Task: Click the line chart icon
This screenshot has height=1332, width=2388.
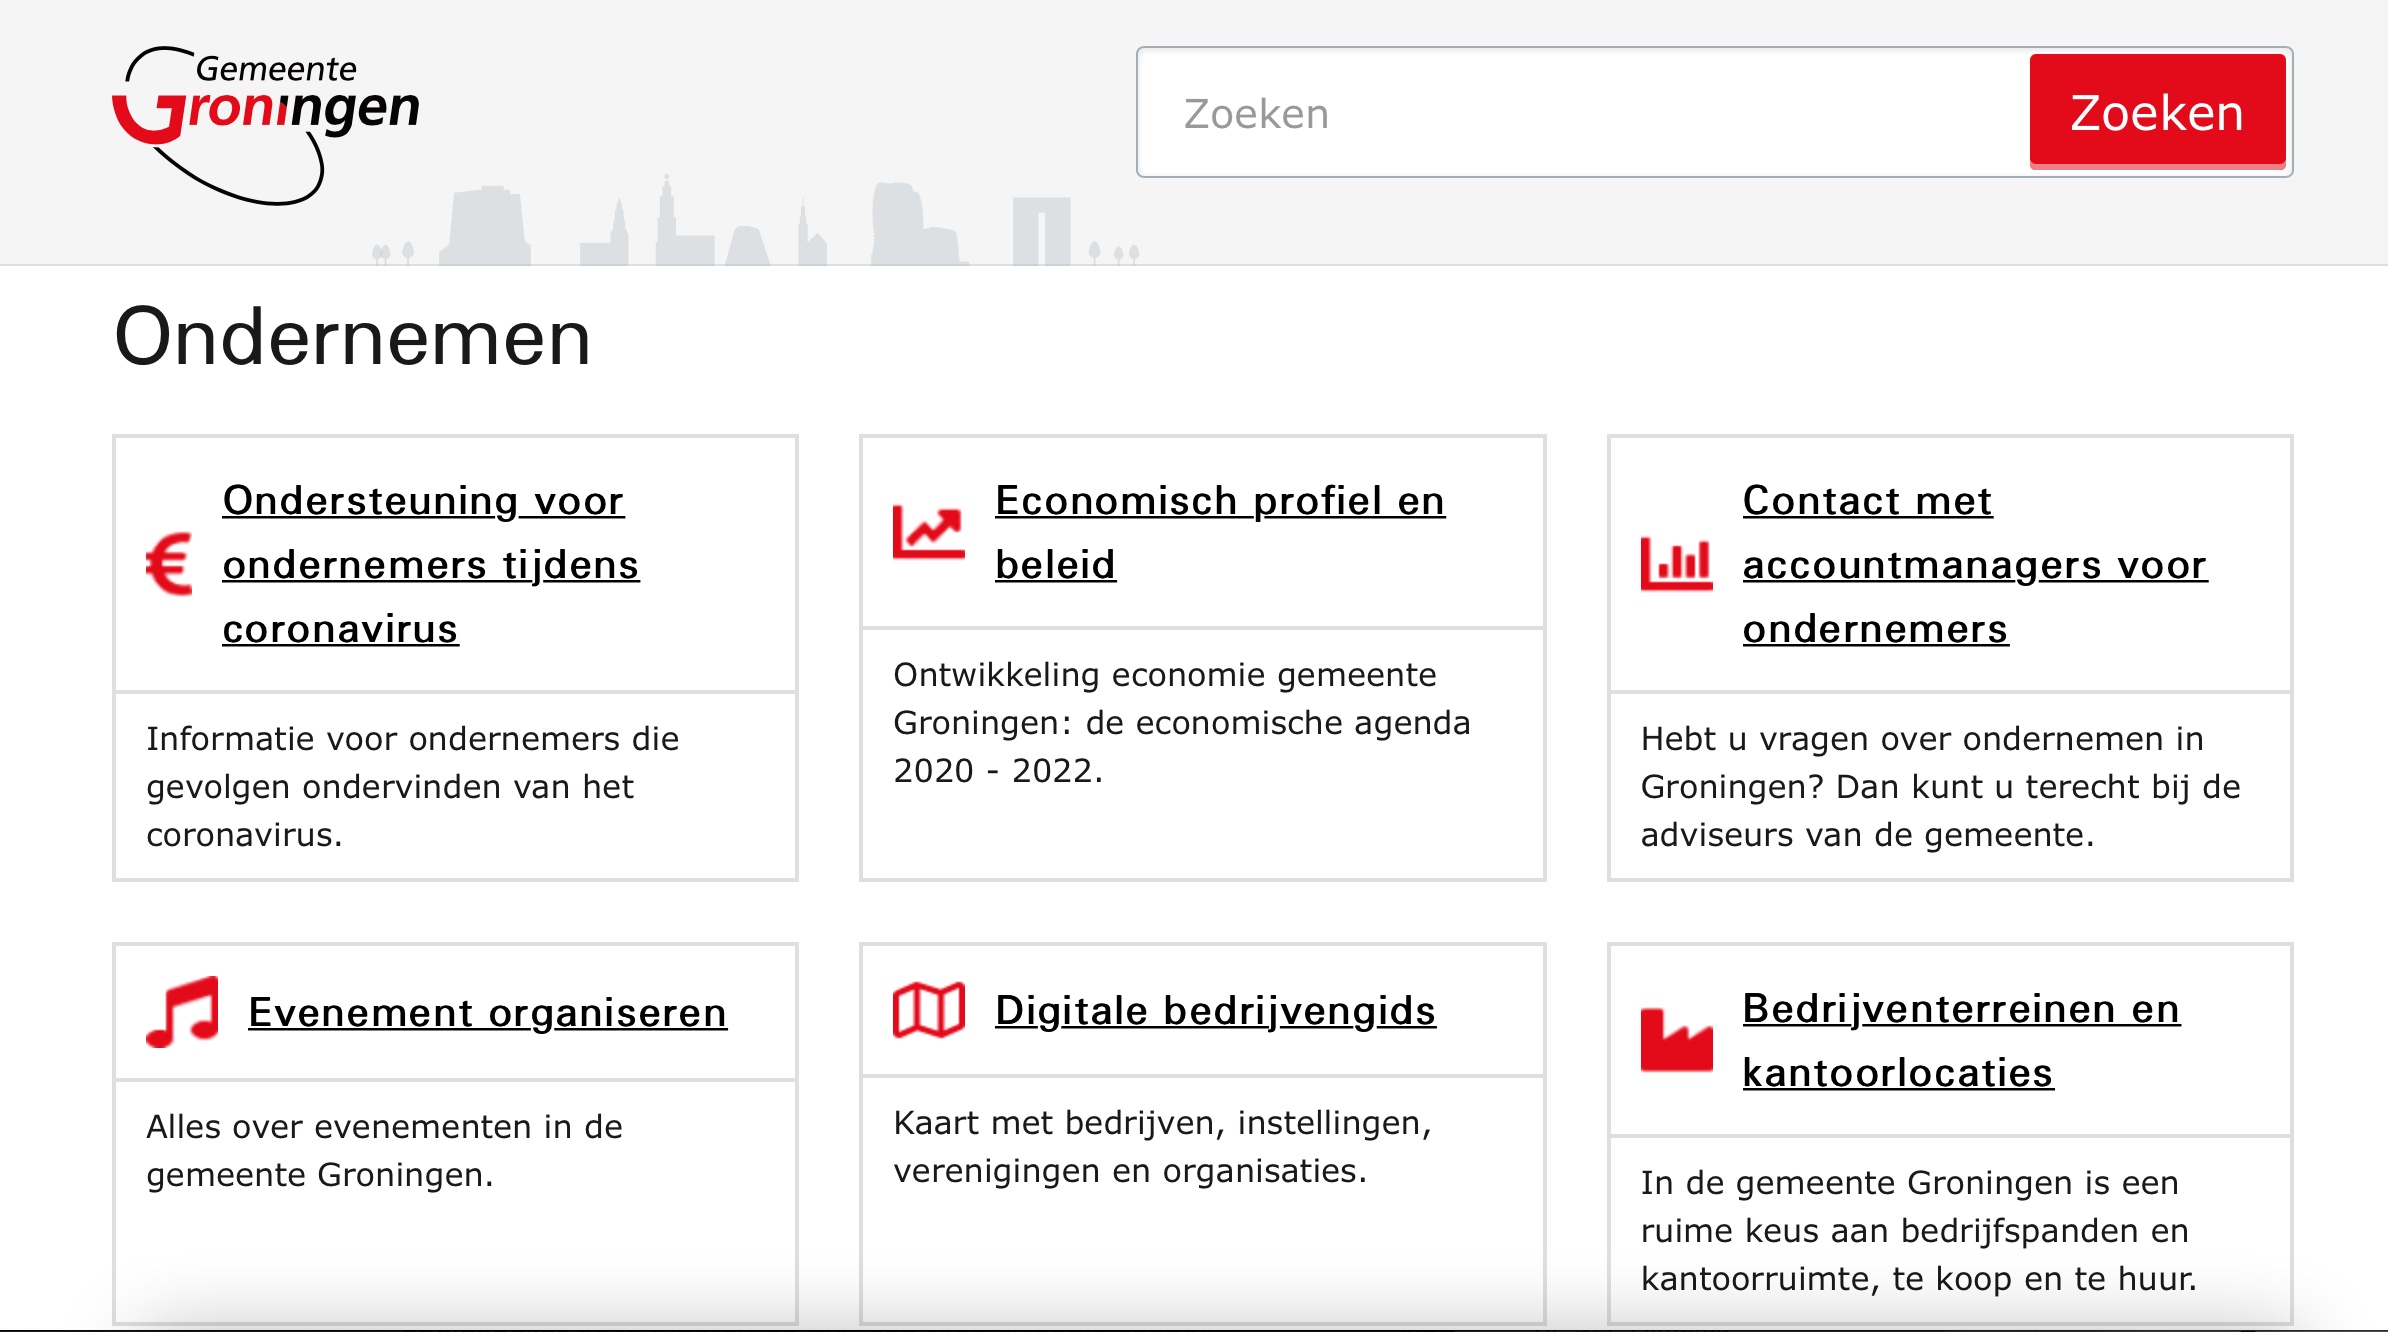Action: (x=928, y=531)
